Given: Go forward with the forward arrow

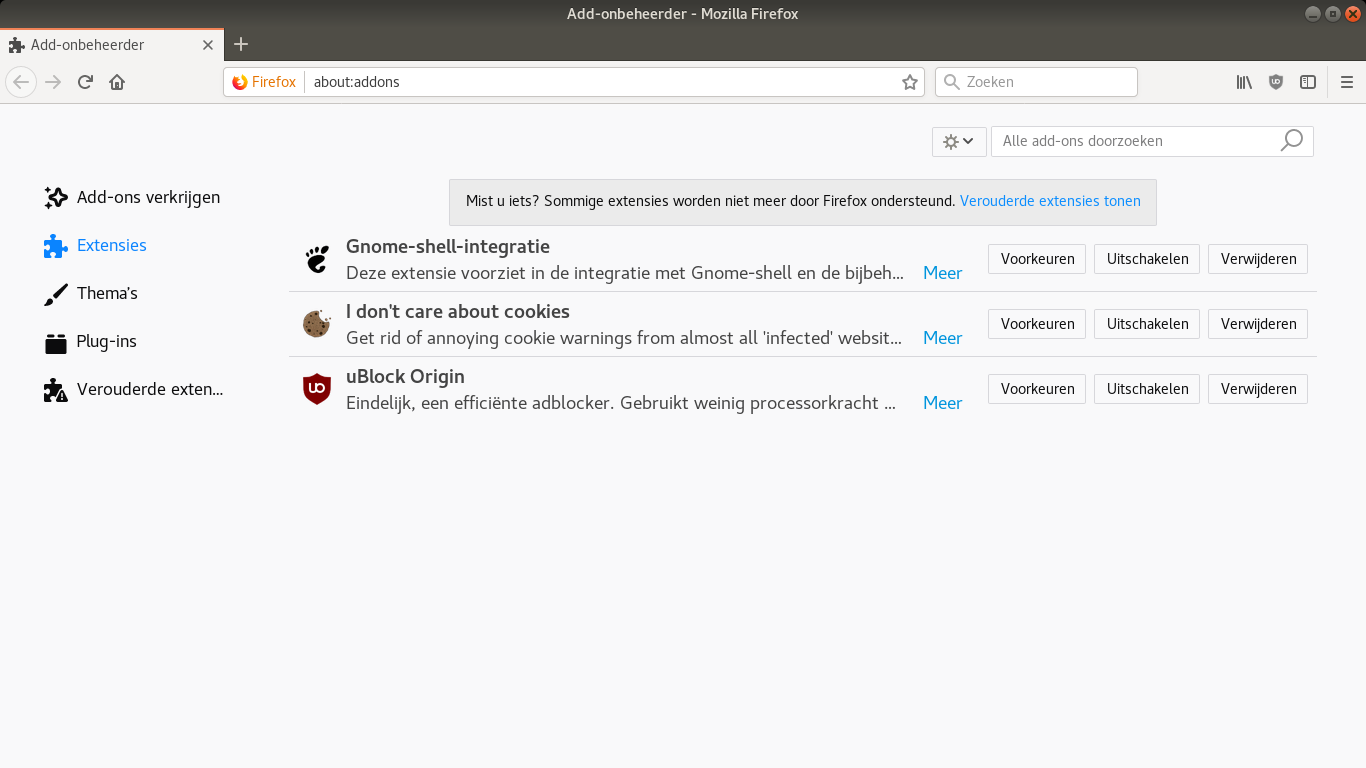Looking at the screenshot, I should click(54, 82).
